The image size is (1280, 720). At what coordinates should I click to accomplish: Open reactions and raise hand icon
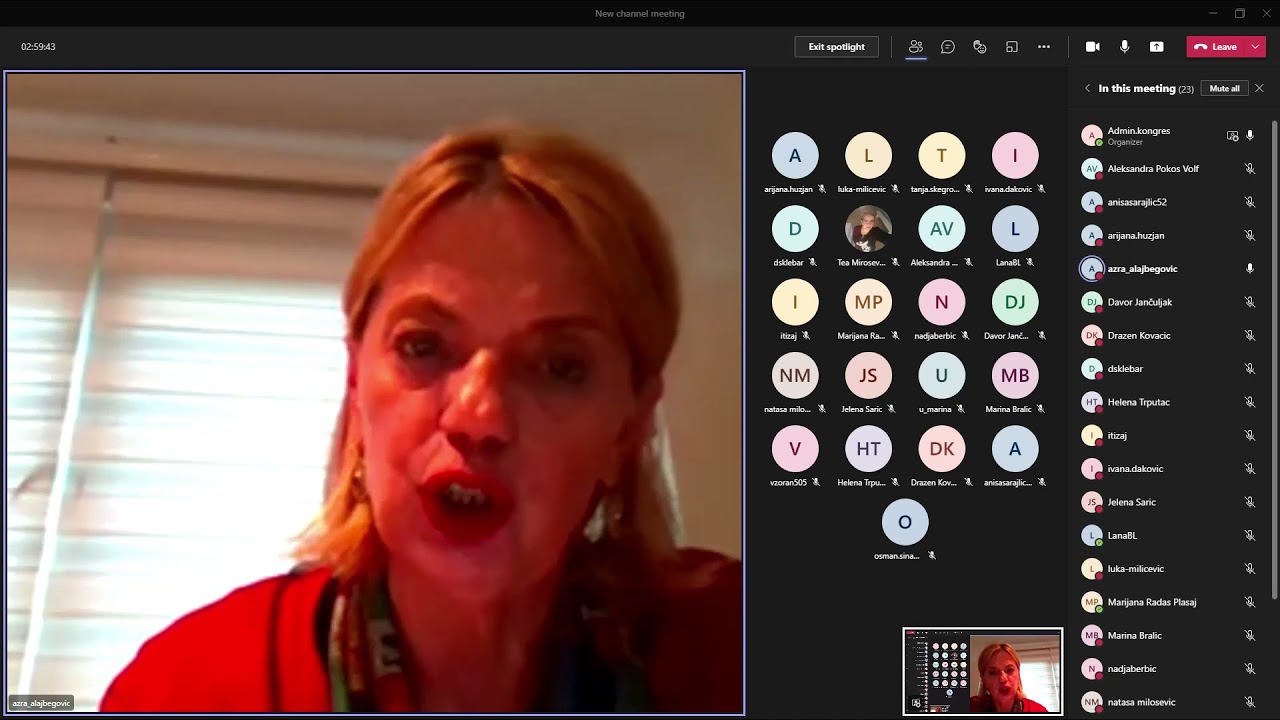click(980, 47)
